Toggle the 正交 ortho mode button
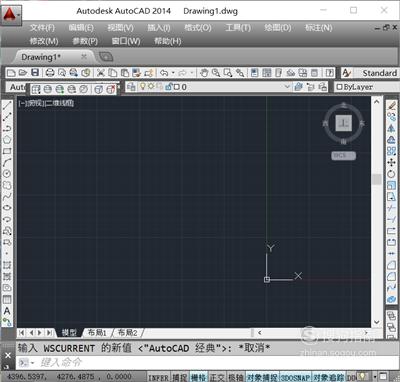This screenshot has width=400, height=382. point(217,377)
